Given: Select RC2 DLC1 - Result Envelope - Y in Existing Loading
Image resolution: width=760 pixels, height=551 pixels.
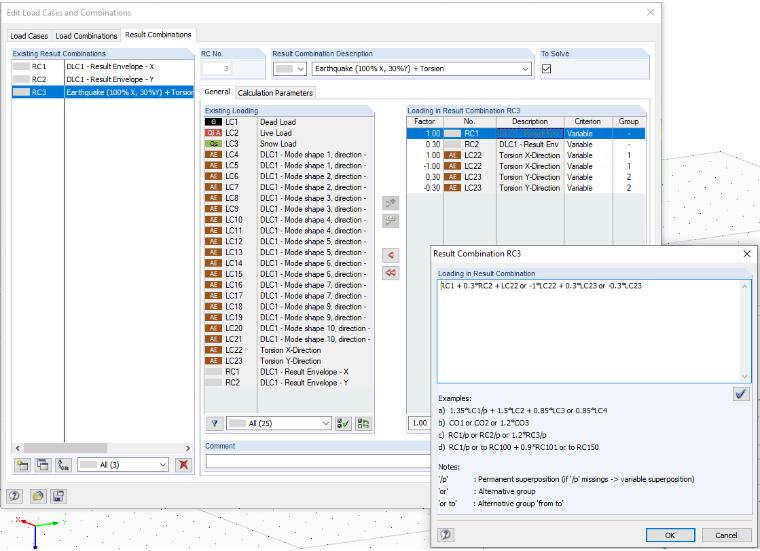Looking at the screenshot, I should click(x=289, y=382).
